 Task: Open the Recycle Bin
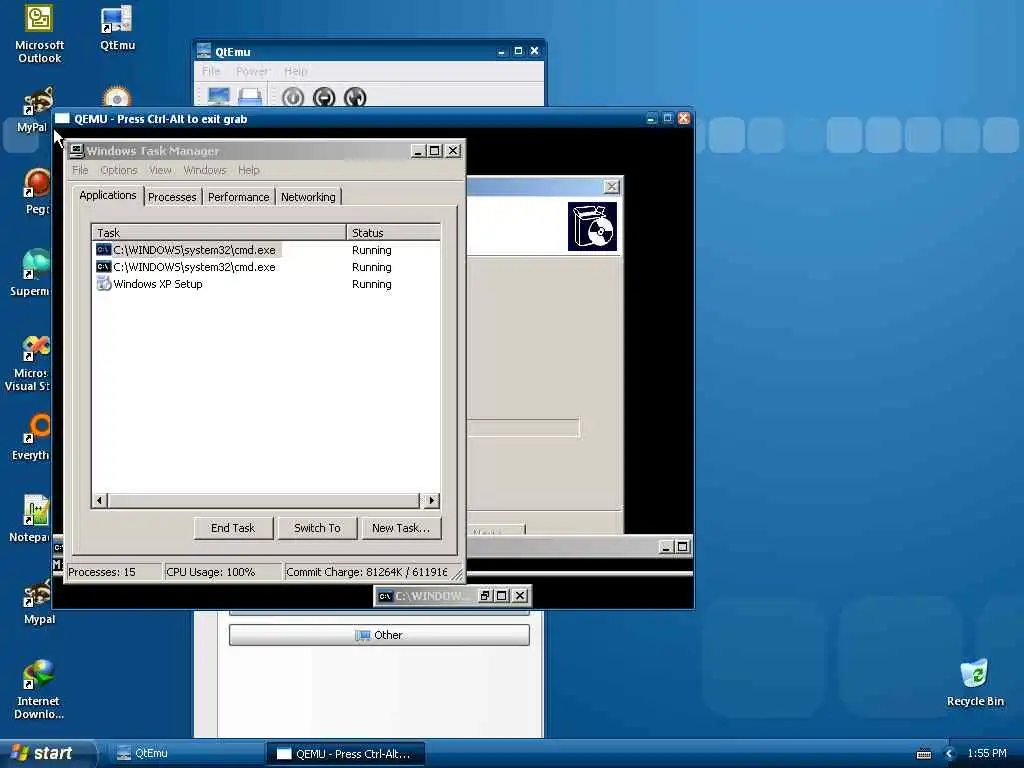pyautogui.click(x=974, y=683)
